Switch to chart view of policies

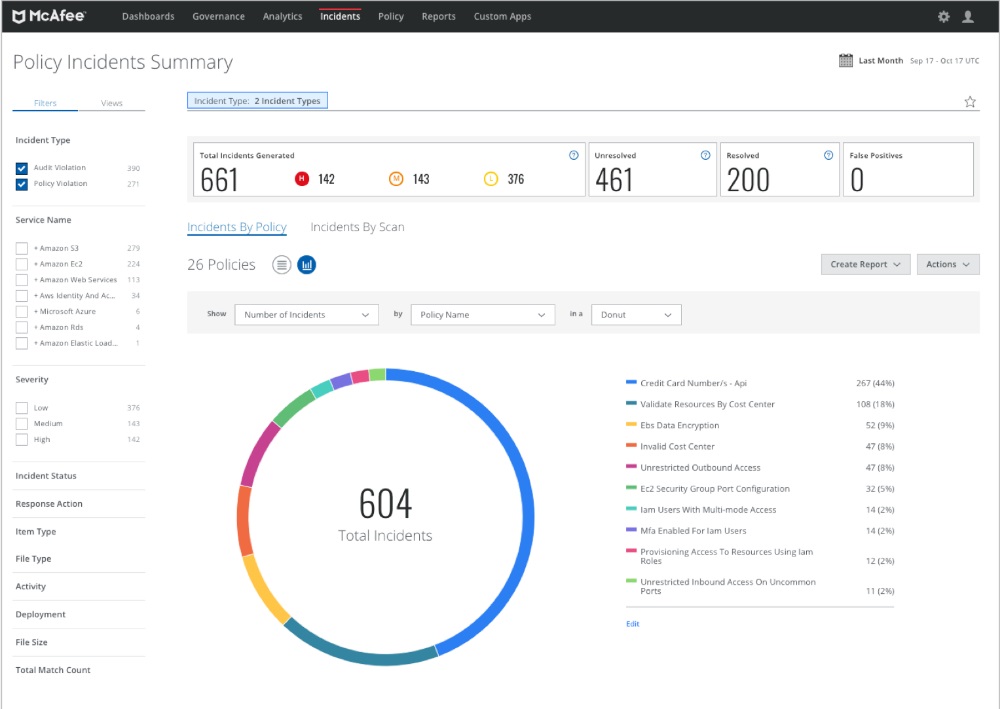tap(307, 264)
